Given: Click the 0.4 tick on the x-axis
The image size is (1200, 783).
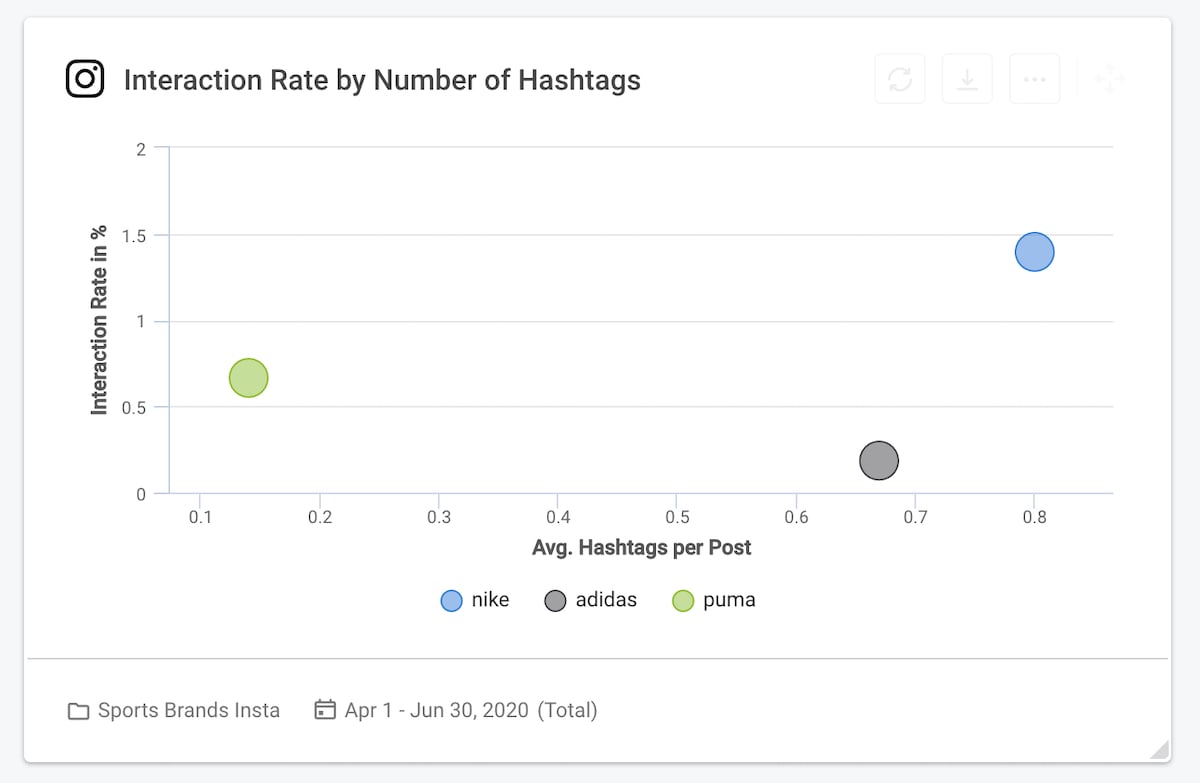Looking at the screenshot, I should 558,517.
